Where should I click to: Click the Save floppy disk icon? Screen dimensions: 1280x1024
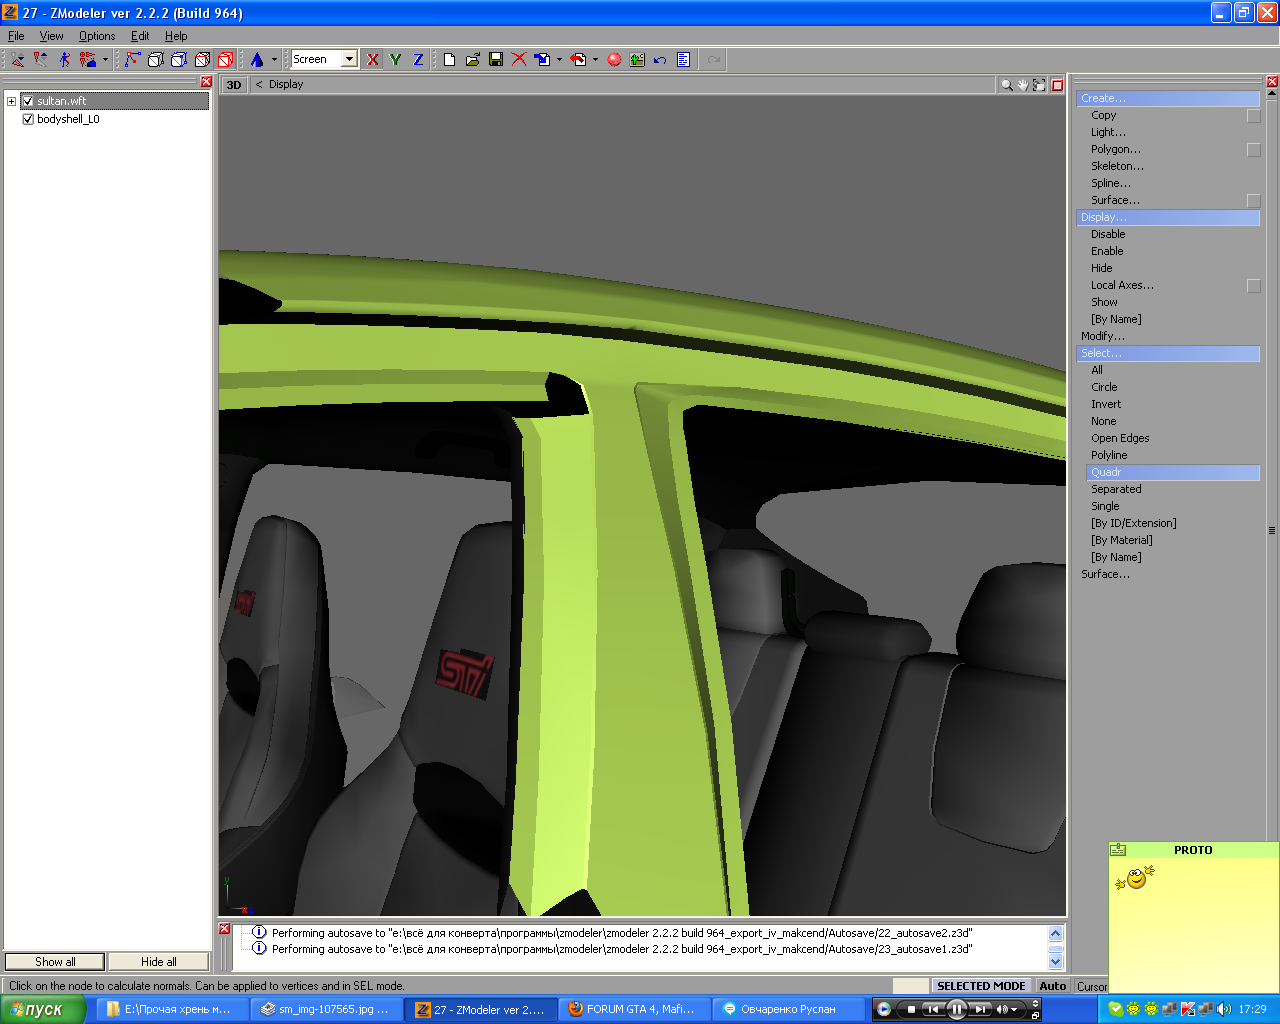click(x=496, y=60)
